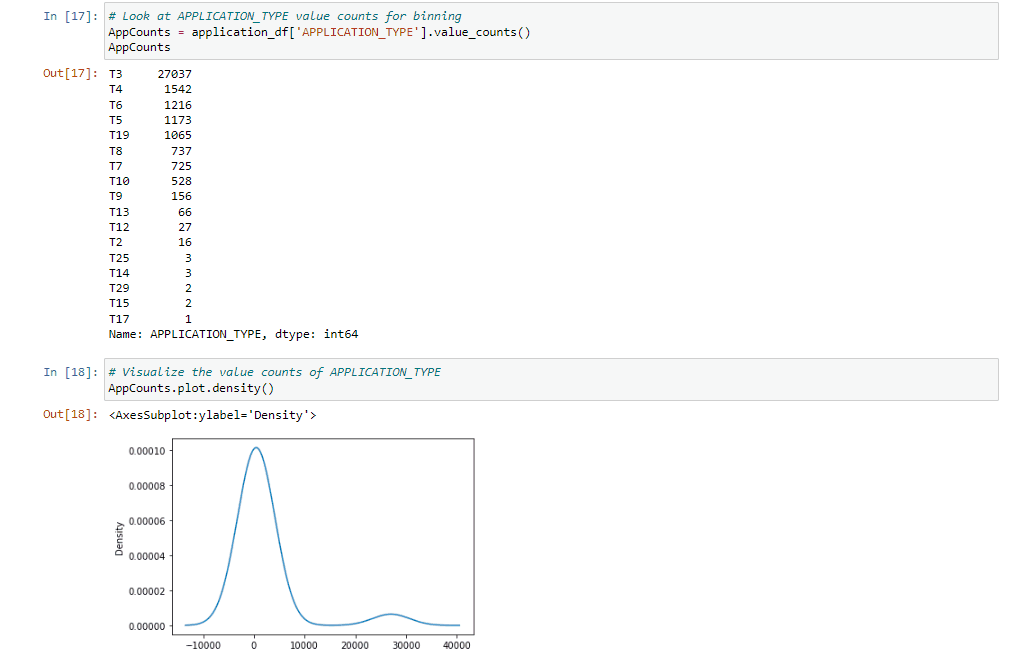
Task: Click the T19 row with 1065
Action: 150,135
